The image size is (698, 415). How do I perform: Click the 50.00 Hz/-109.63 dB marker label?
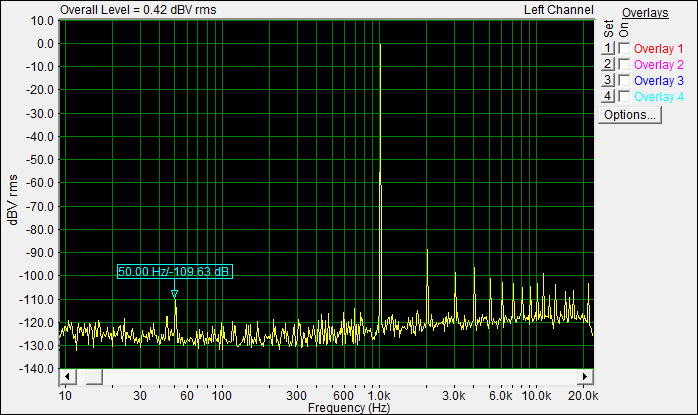tap(174, 272)
